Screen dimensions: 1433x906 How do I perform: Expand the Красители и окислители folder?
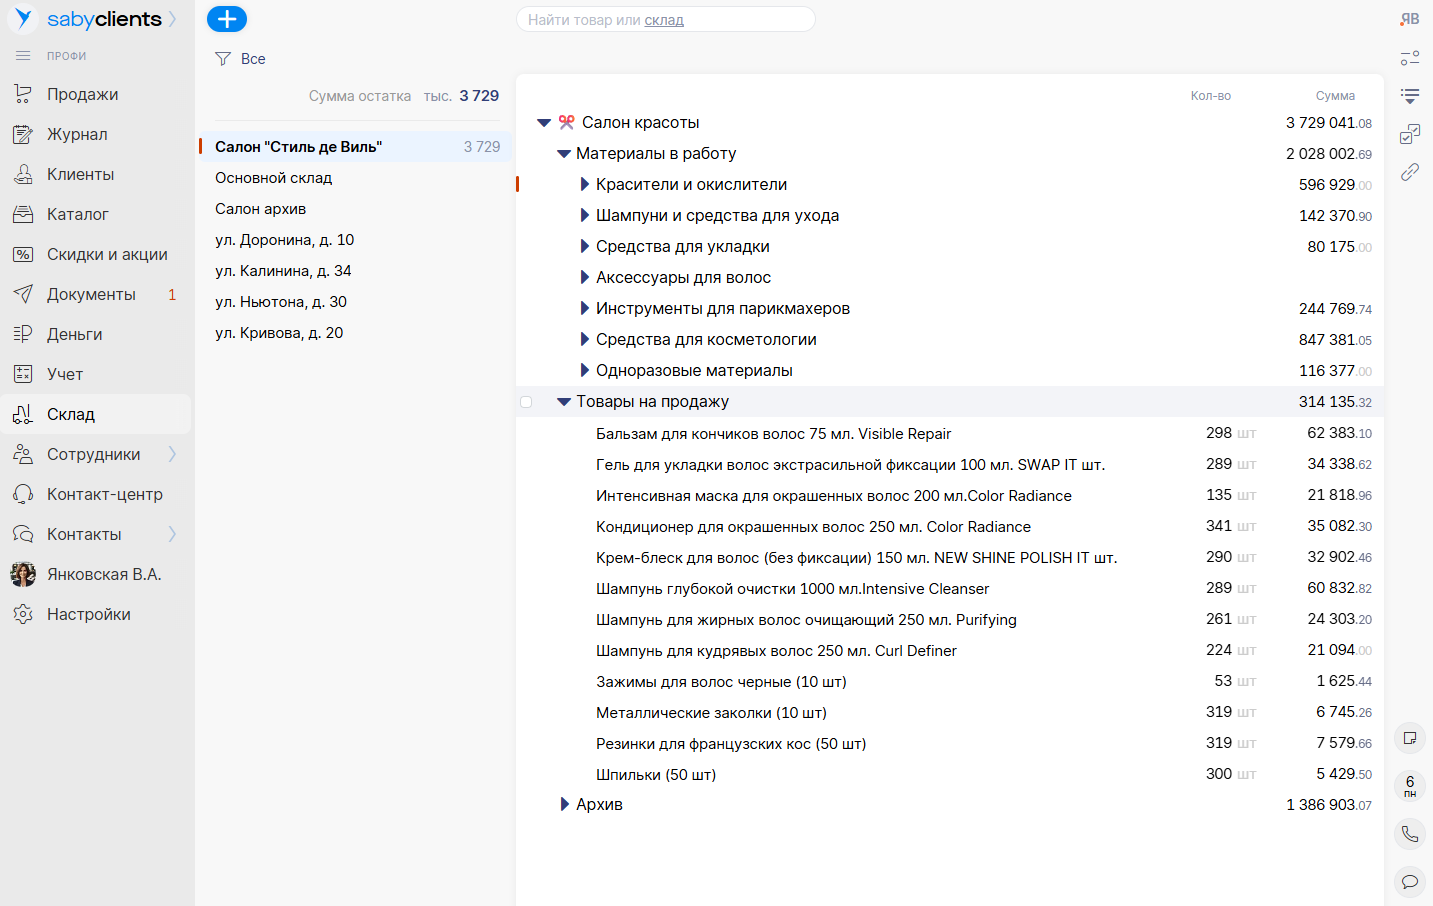tap(585, 185)
